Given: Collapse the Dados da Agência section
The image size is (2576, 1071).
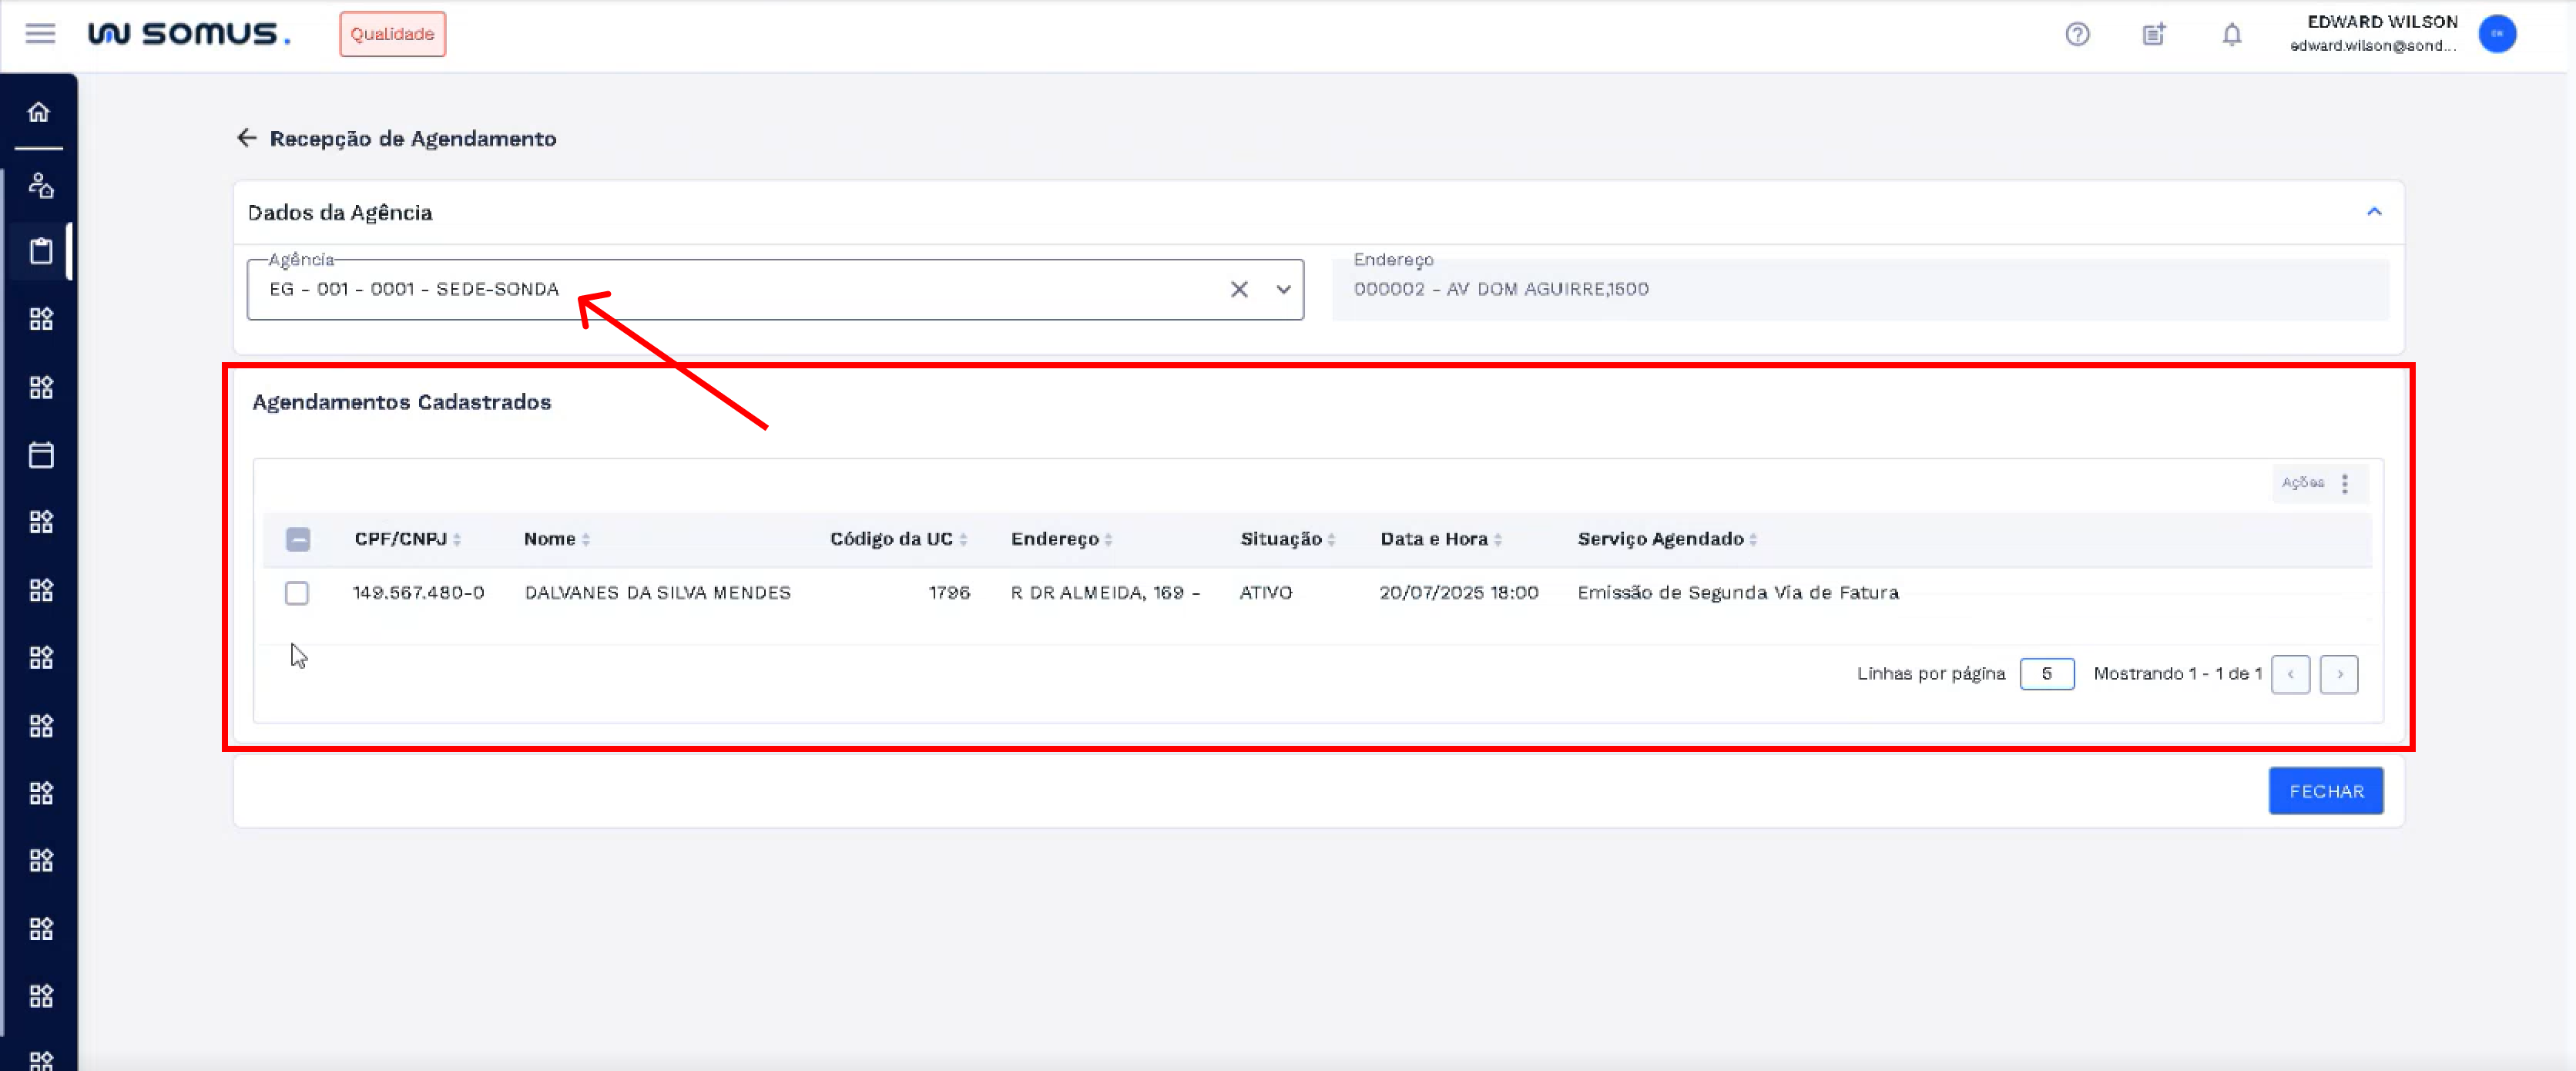Looking at the screenshot, I should pos(2373,212).
